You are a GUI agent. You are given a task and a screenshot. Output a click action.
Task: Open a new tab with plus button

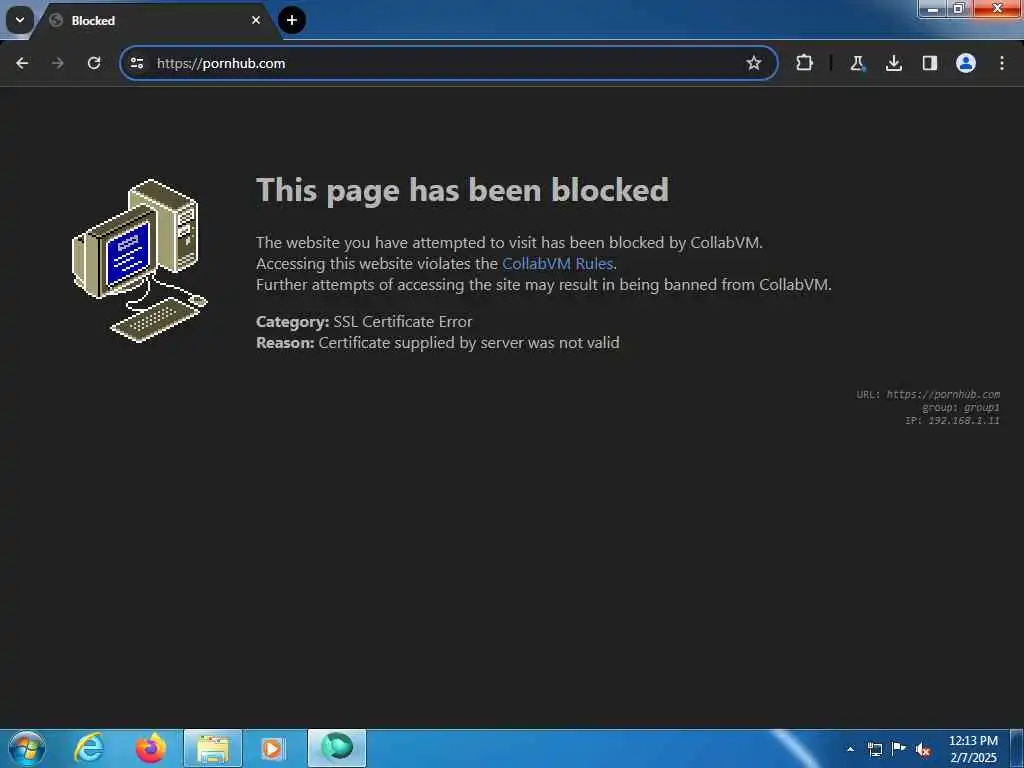pos(292,20)
